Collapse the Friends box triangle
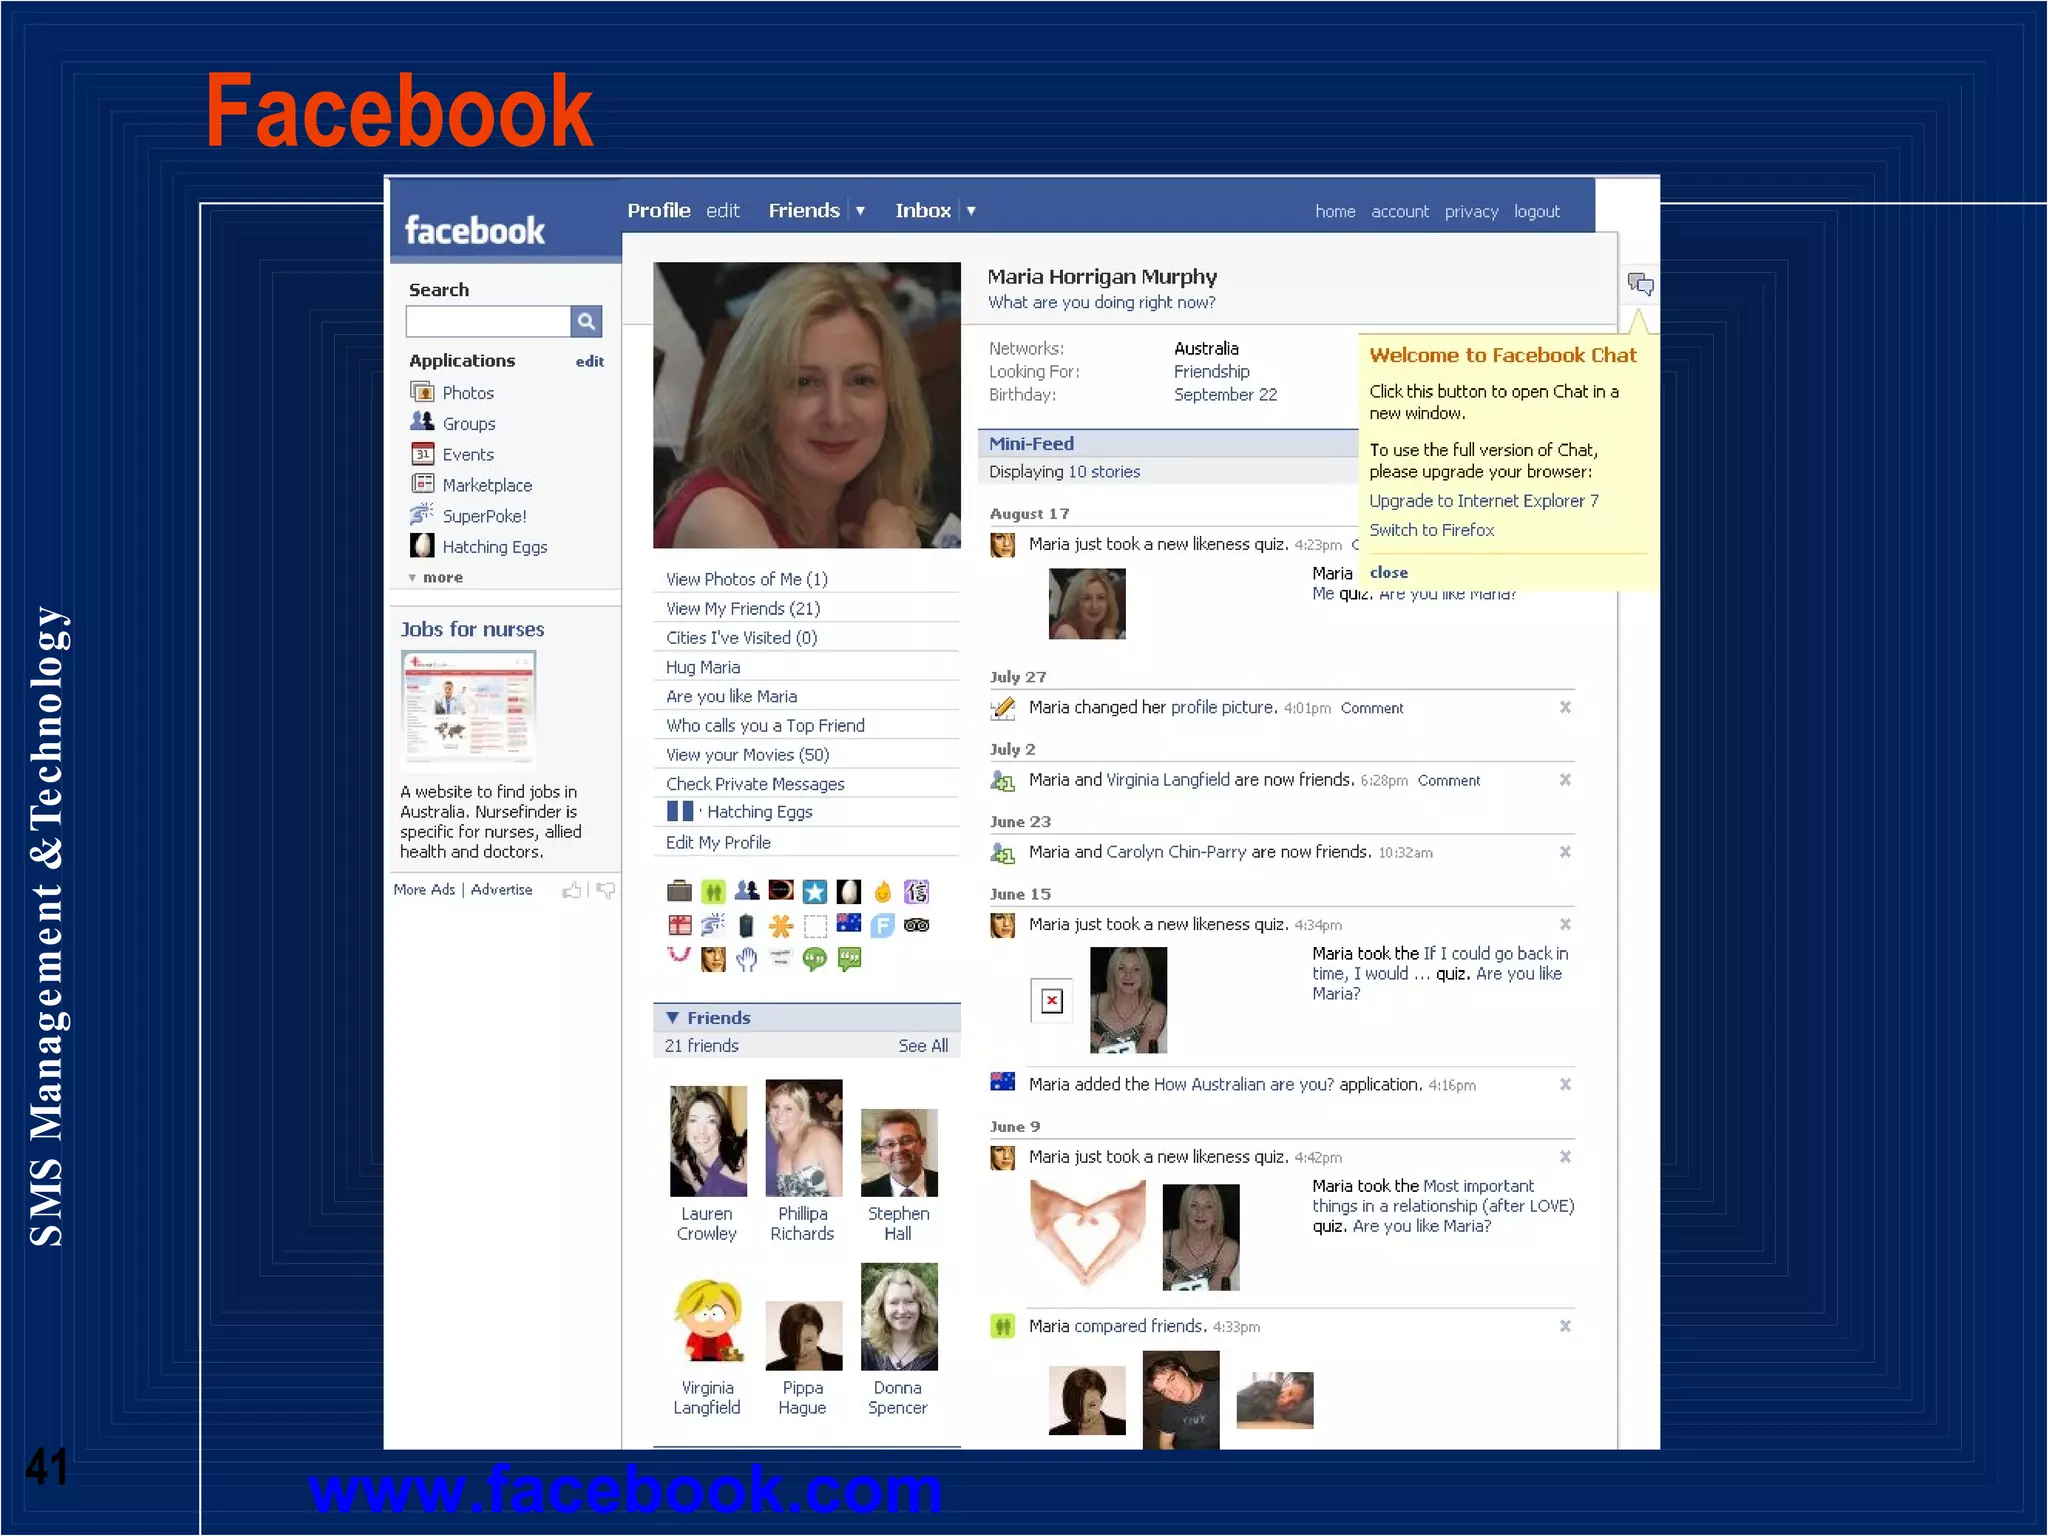Screen dimensions: 2048x1536 [673, 1017]
